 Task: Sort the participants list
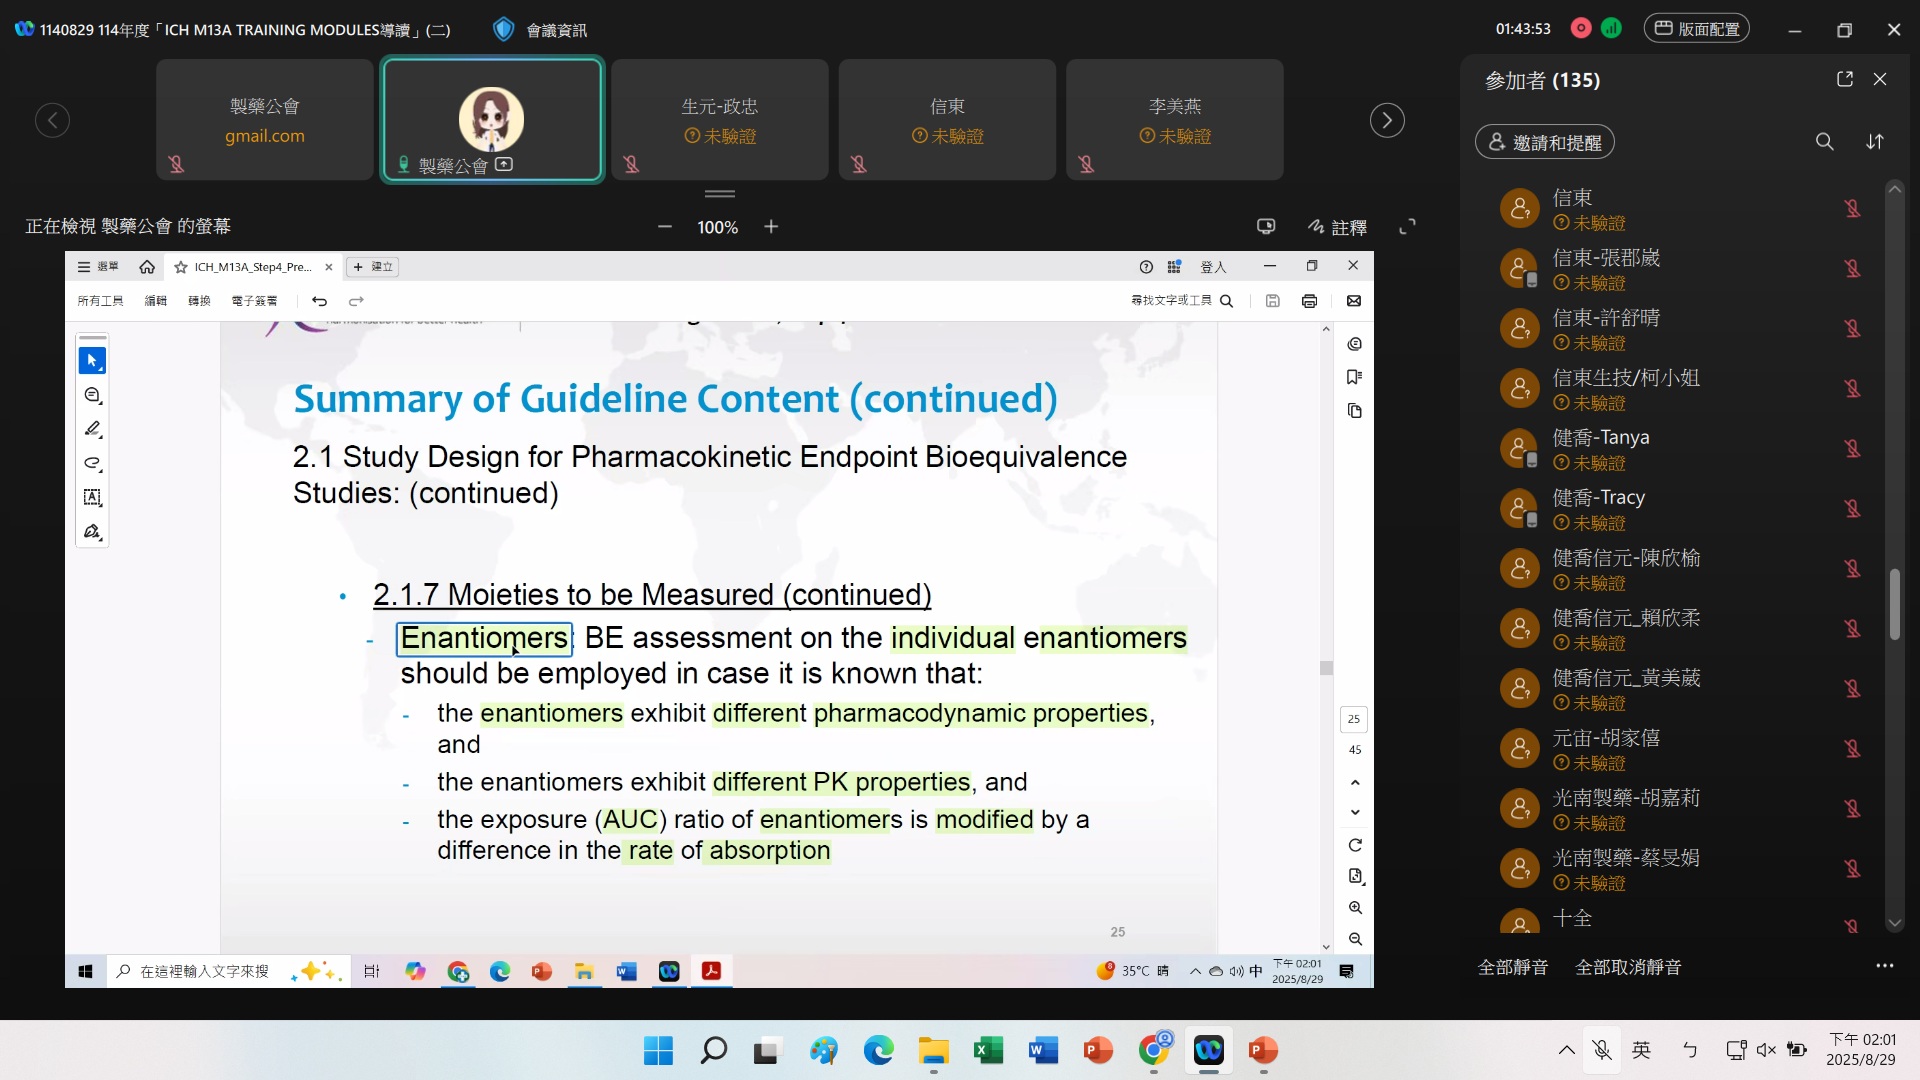point(1875,142)
